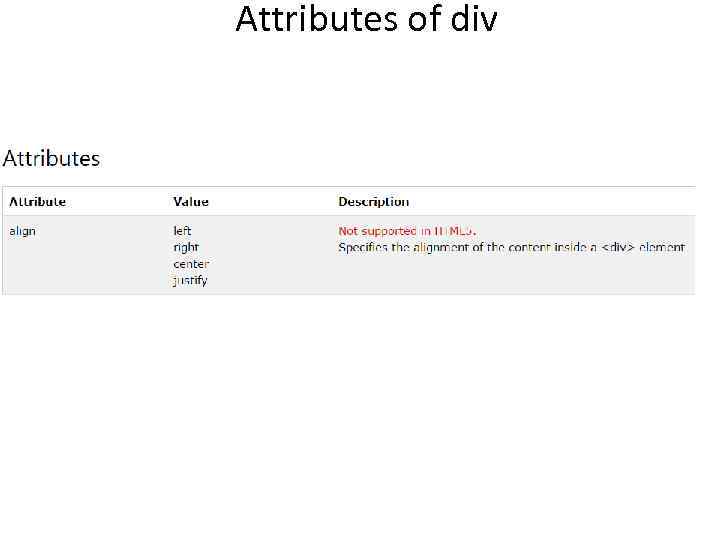Select the "Attributes" section heading
The image size is (720, 540).
point(51,158)
